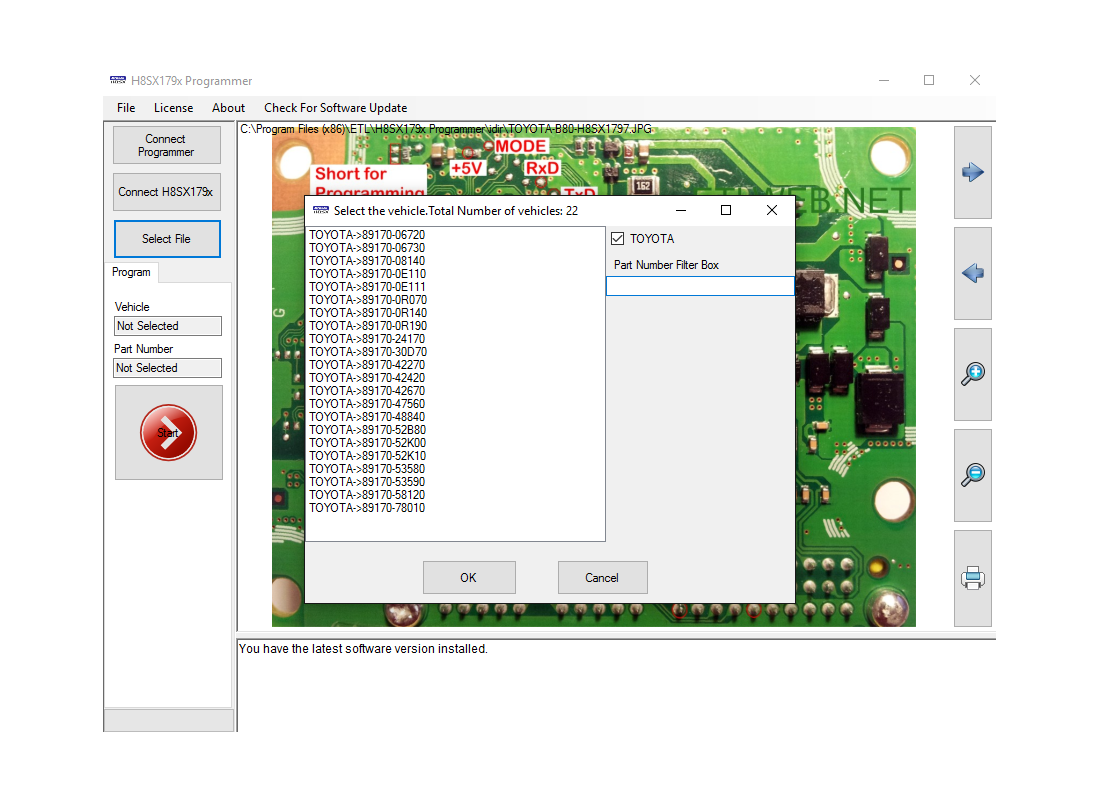Click the Select File button
Viewport: 1100px width, 800px height.
coord(167,239)
